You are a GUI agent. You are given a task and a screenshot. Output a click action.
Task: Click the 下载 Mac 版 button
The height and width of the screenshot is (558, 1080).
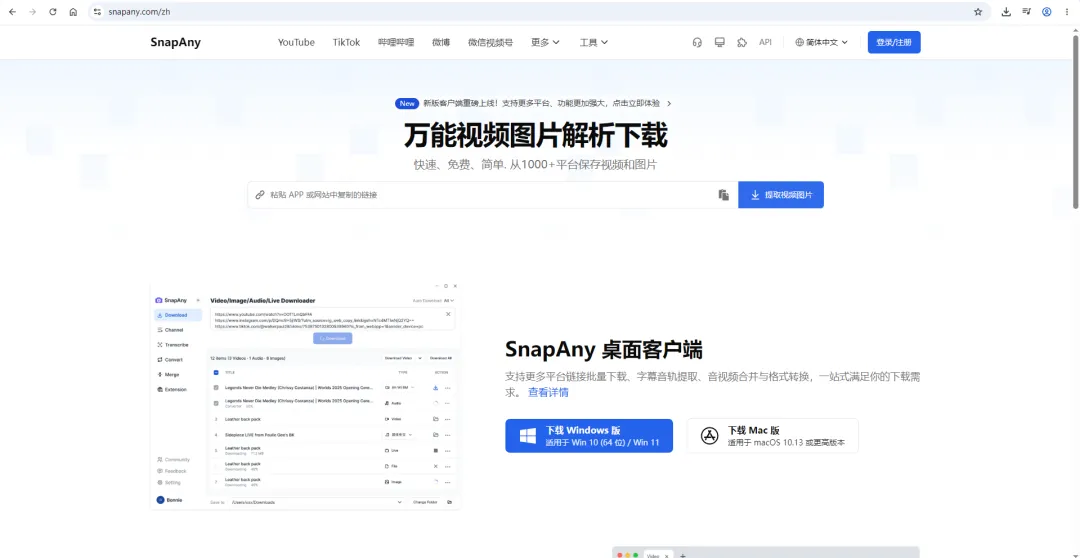pyautogui.click(x=773, y=435)
